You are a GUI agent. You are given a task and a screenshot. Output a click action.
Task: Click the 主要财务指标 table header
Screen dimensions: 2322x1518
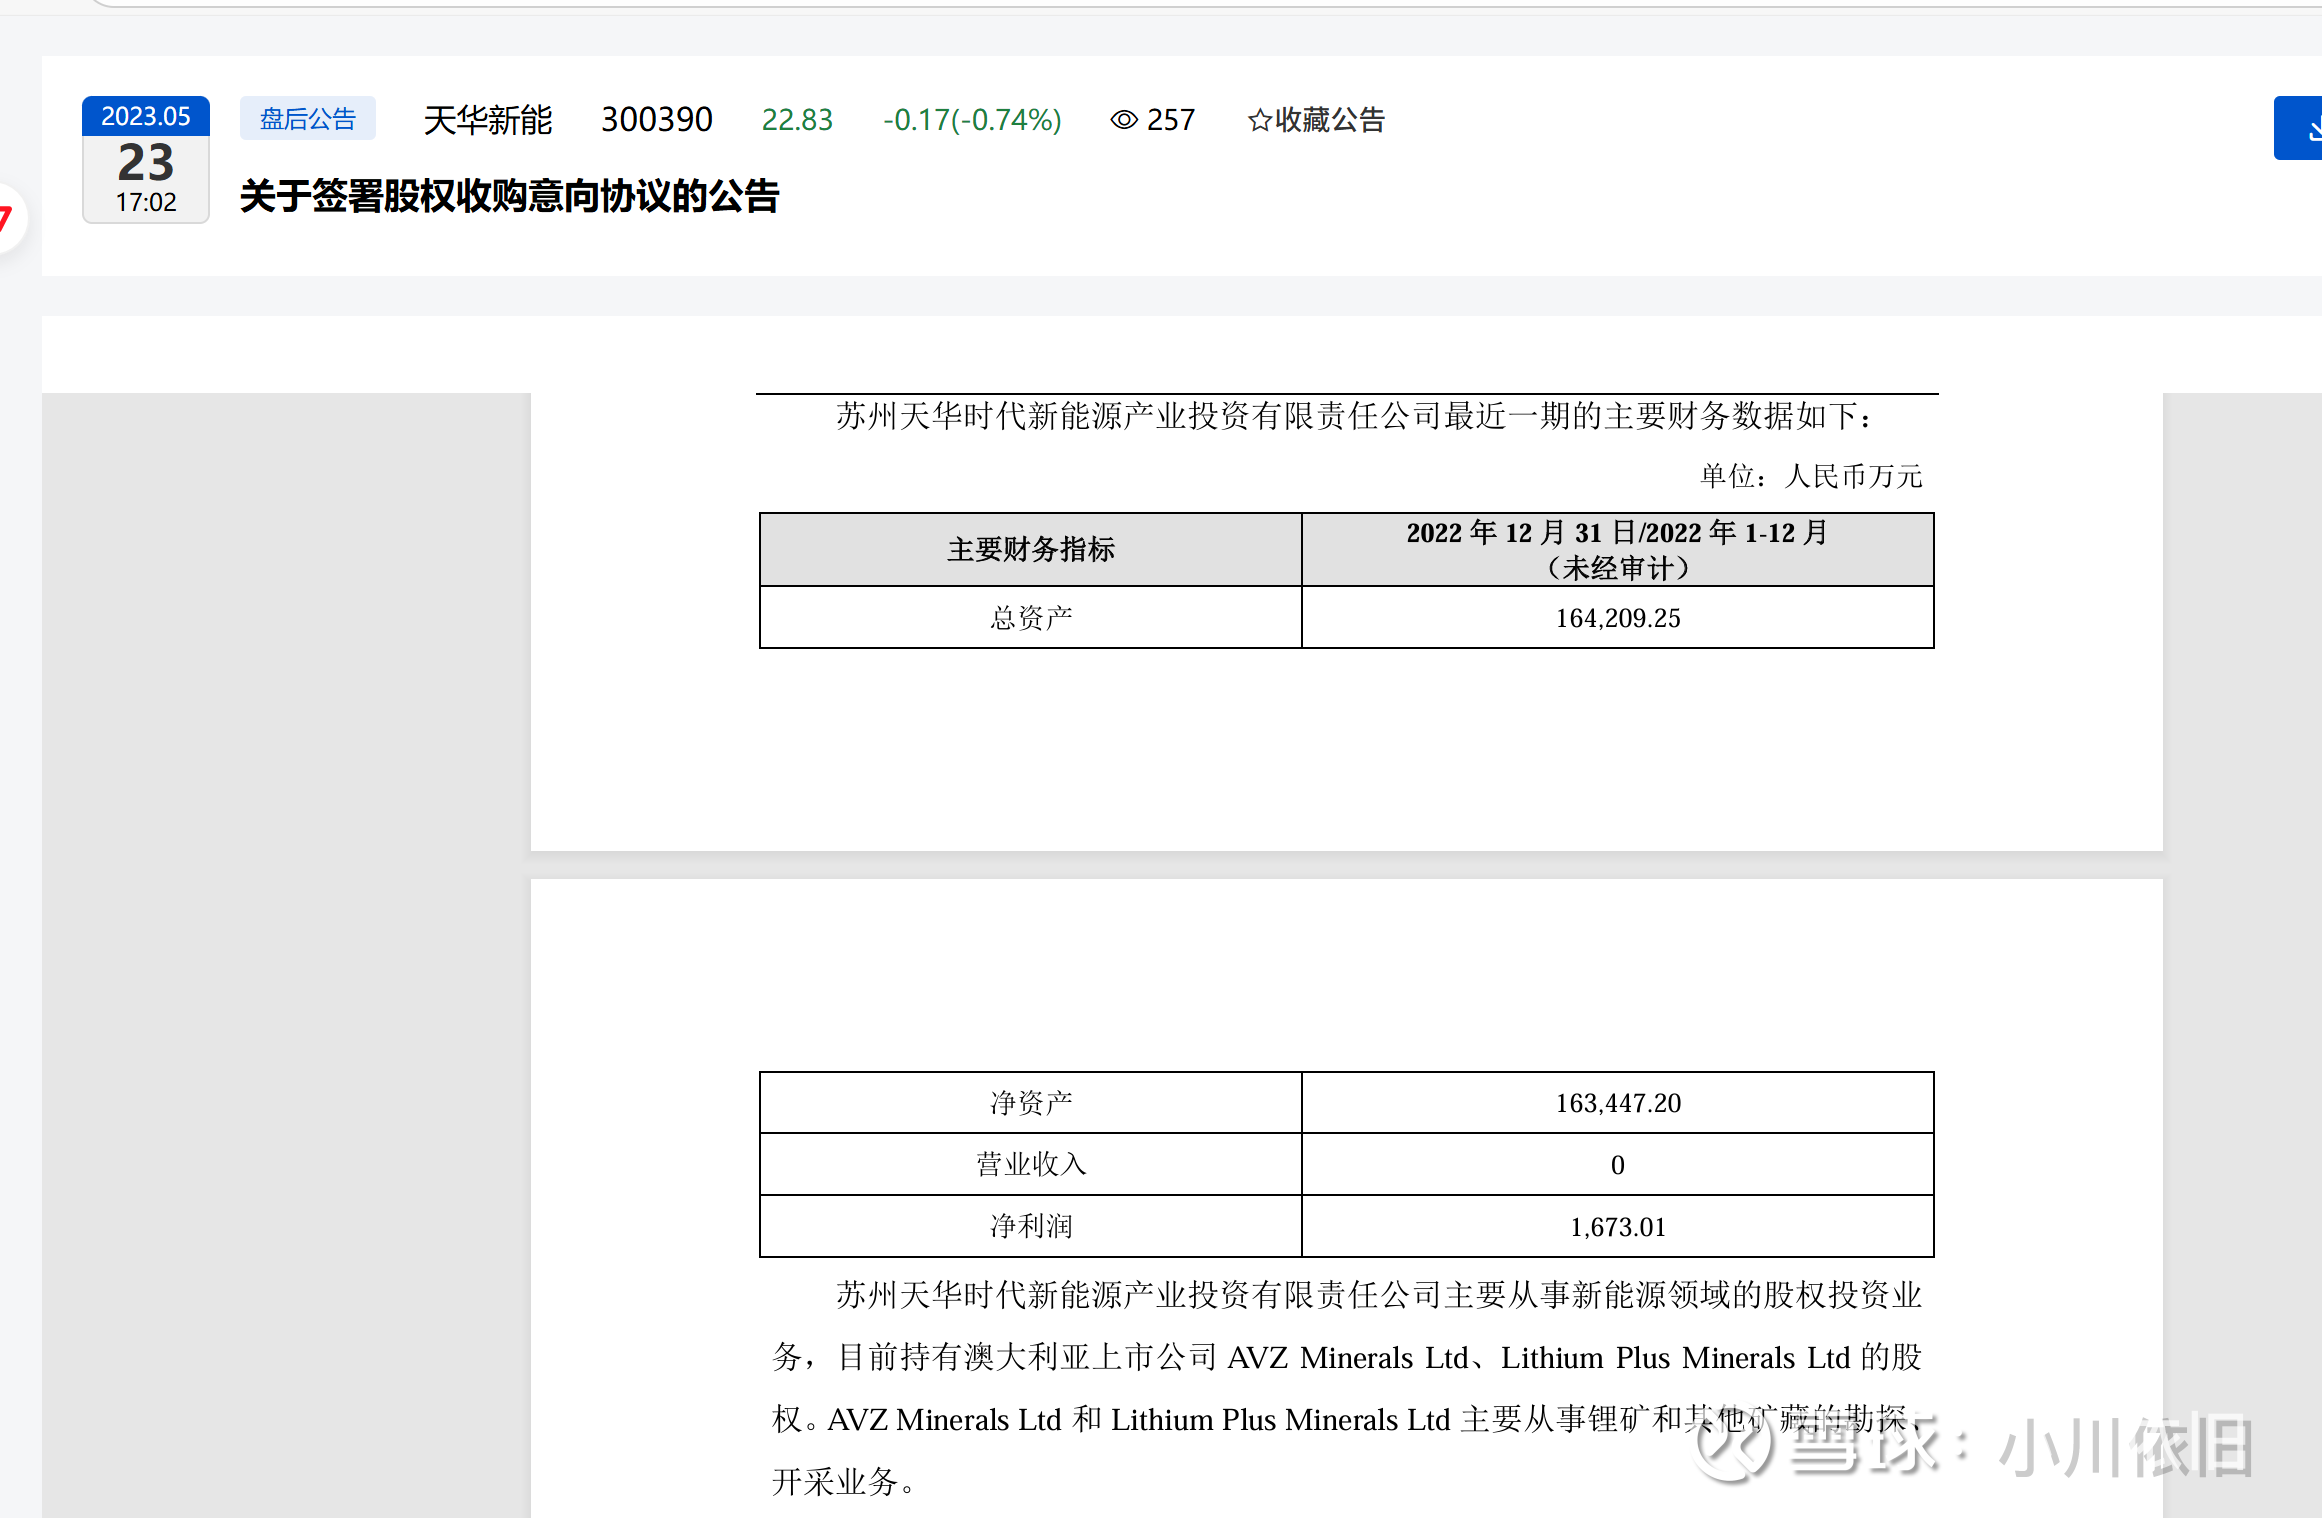1030,549
